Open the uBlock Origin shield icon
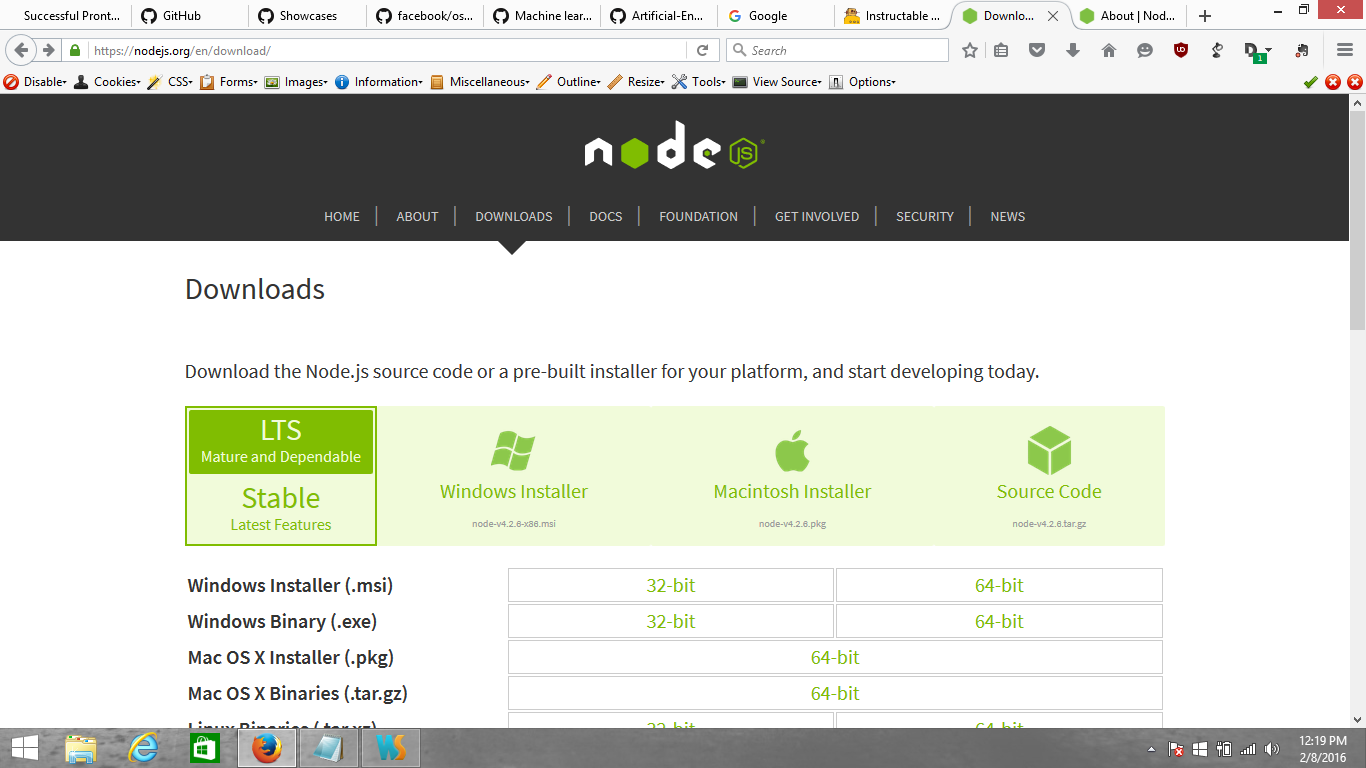The width and height of the screenshot is (1366, 768). click(1181, 50)
